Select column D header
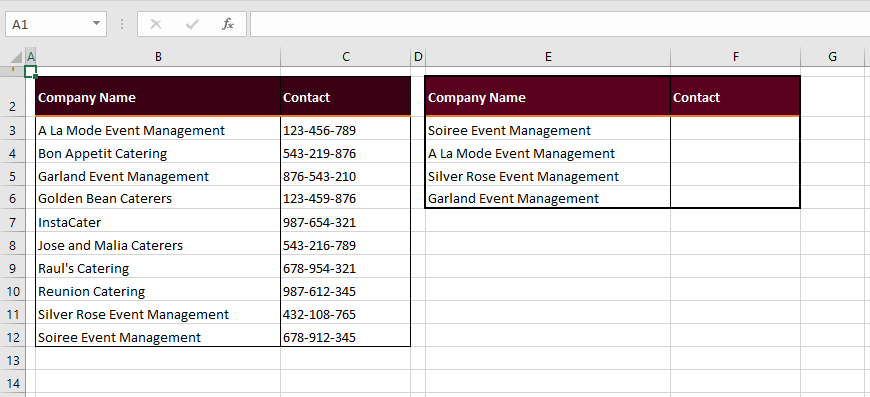 418,57
